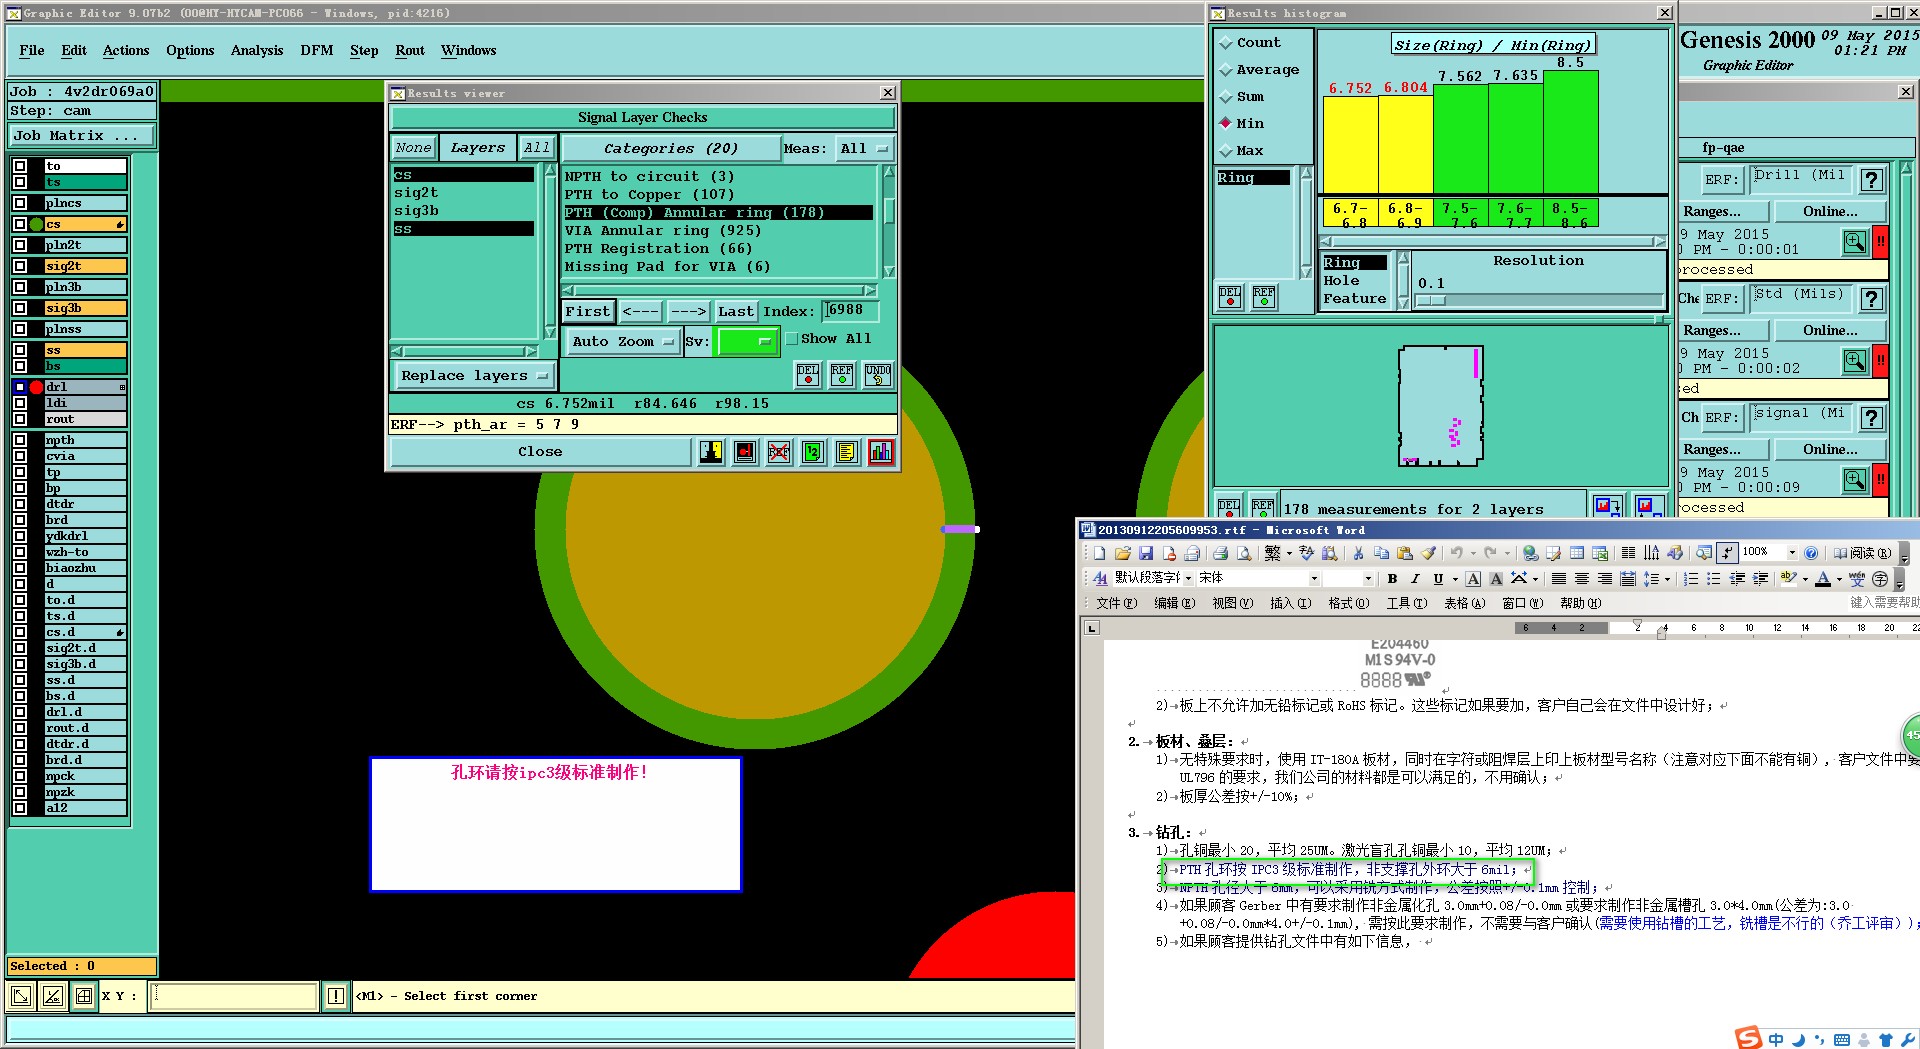Click the Index input field
This screenshot has height=1049, width=1920.
pos(850,311)
